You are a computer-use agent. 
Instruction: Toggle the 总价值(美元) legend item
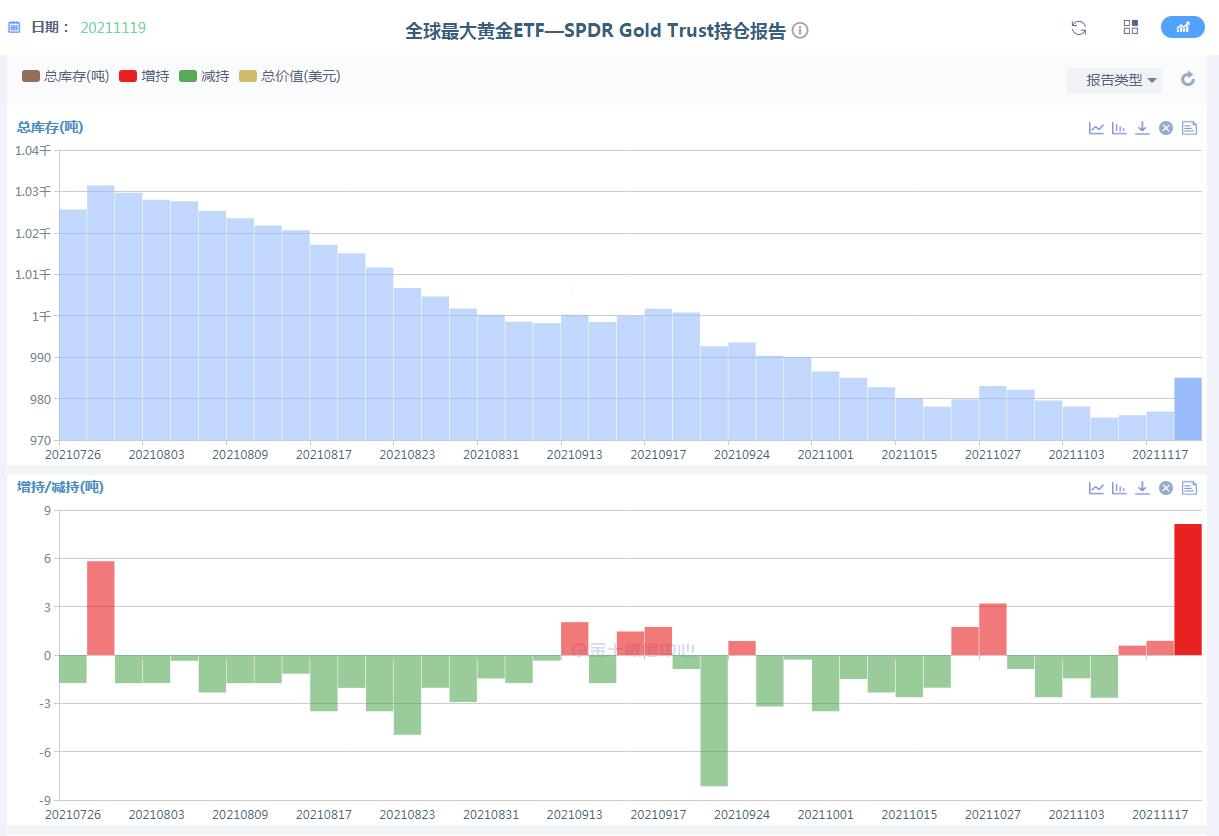[x=289, y=76]
